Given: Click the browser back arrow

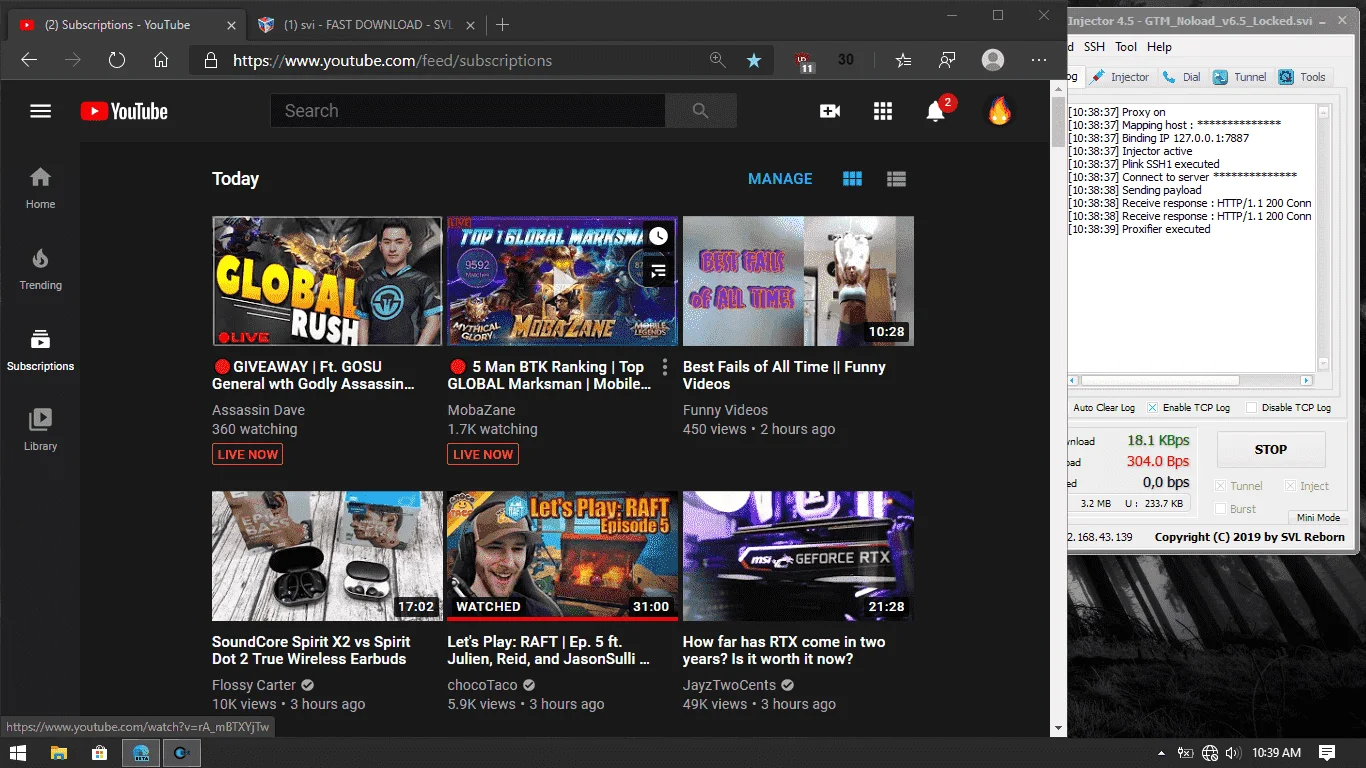Looking at the screenshot, I should pos(29,60).
